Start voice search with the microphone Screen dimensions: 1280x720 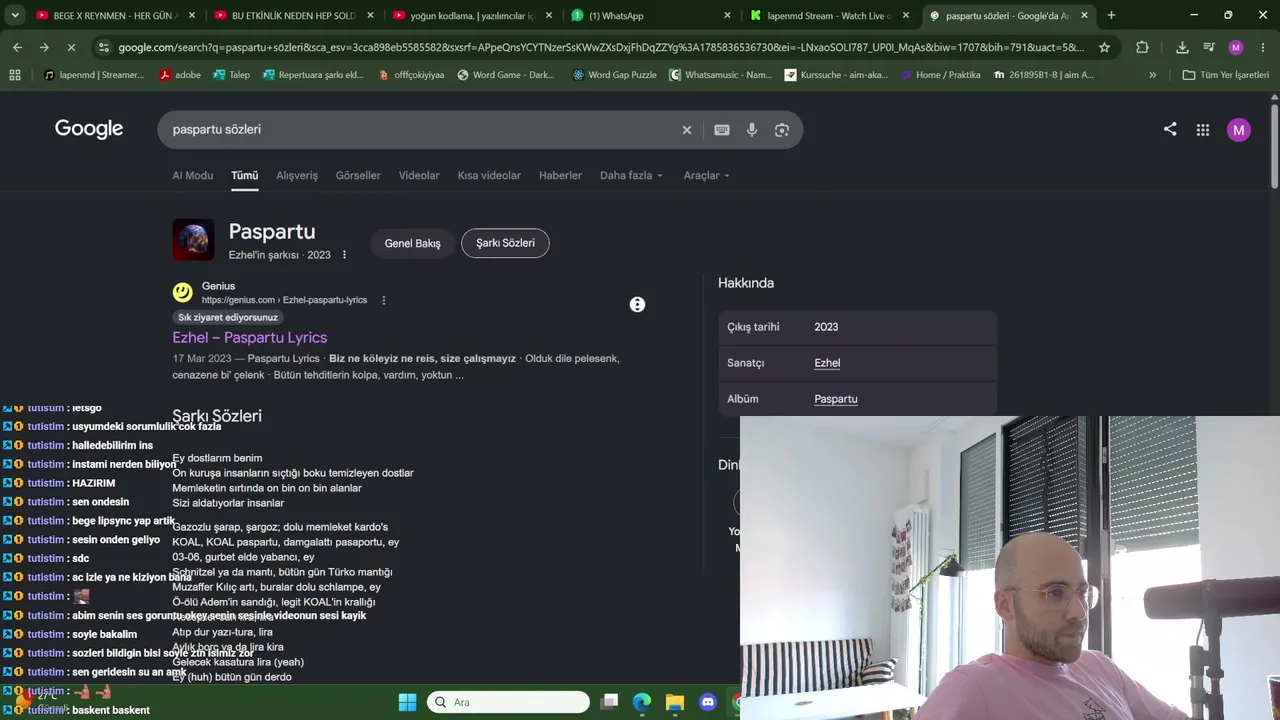752,130
